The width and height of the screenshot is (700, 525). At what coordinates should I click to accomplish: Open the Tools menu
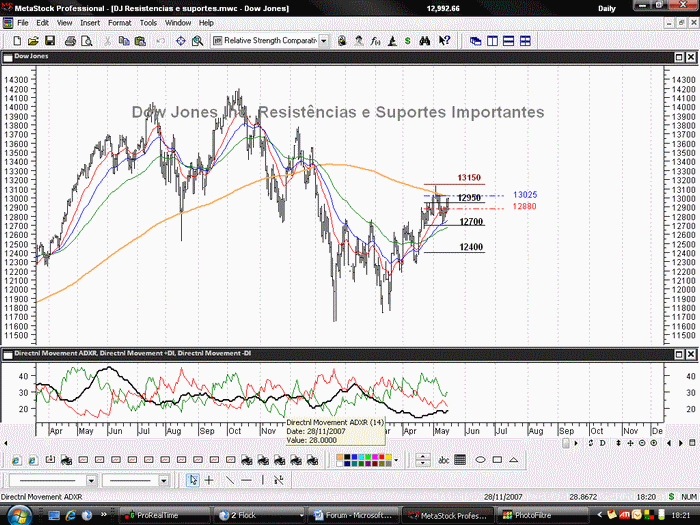(148, 23)
